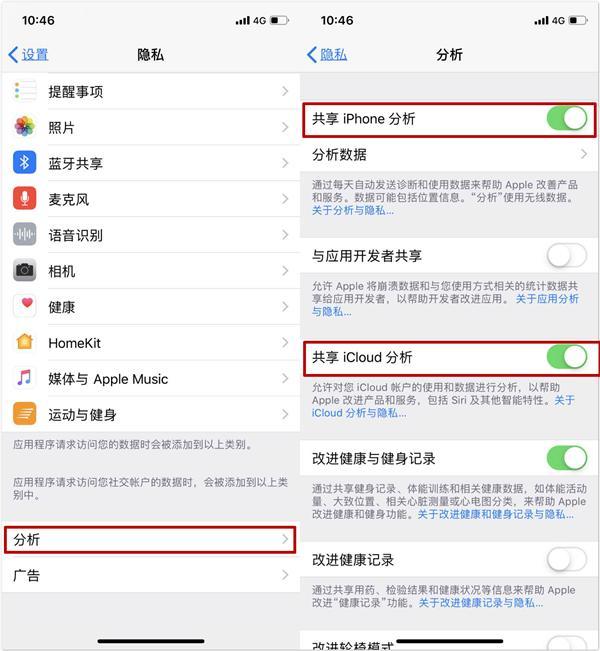
Task: Tap the Health heart icon
Action: (x=24, y=306)
